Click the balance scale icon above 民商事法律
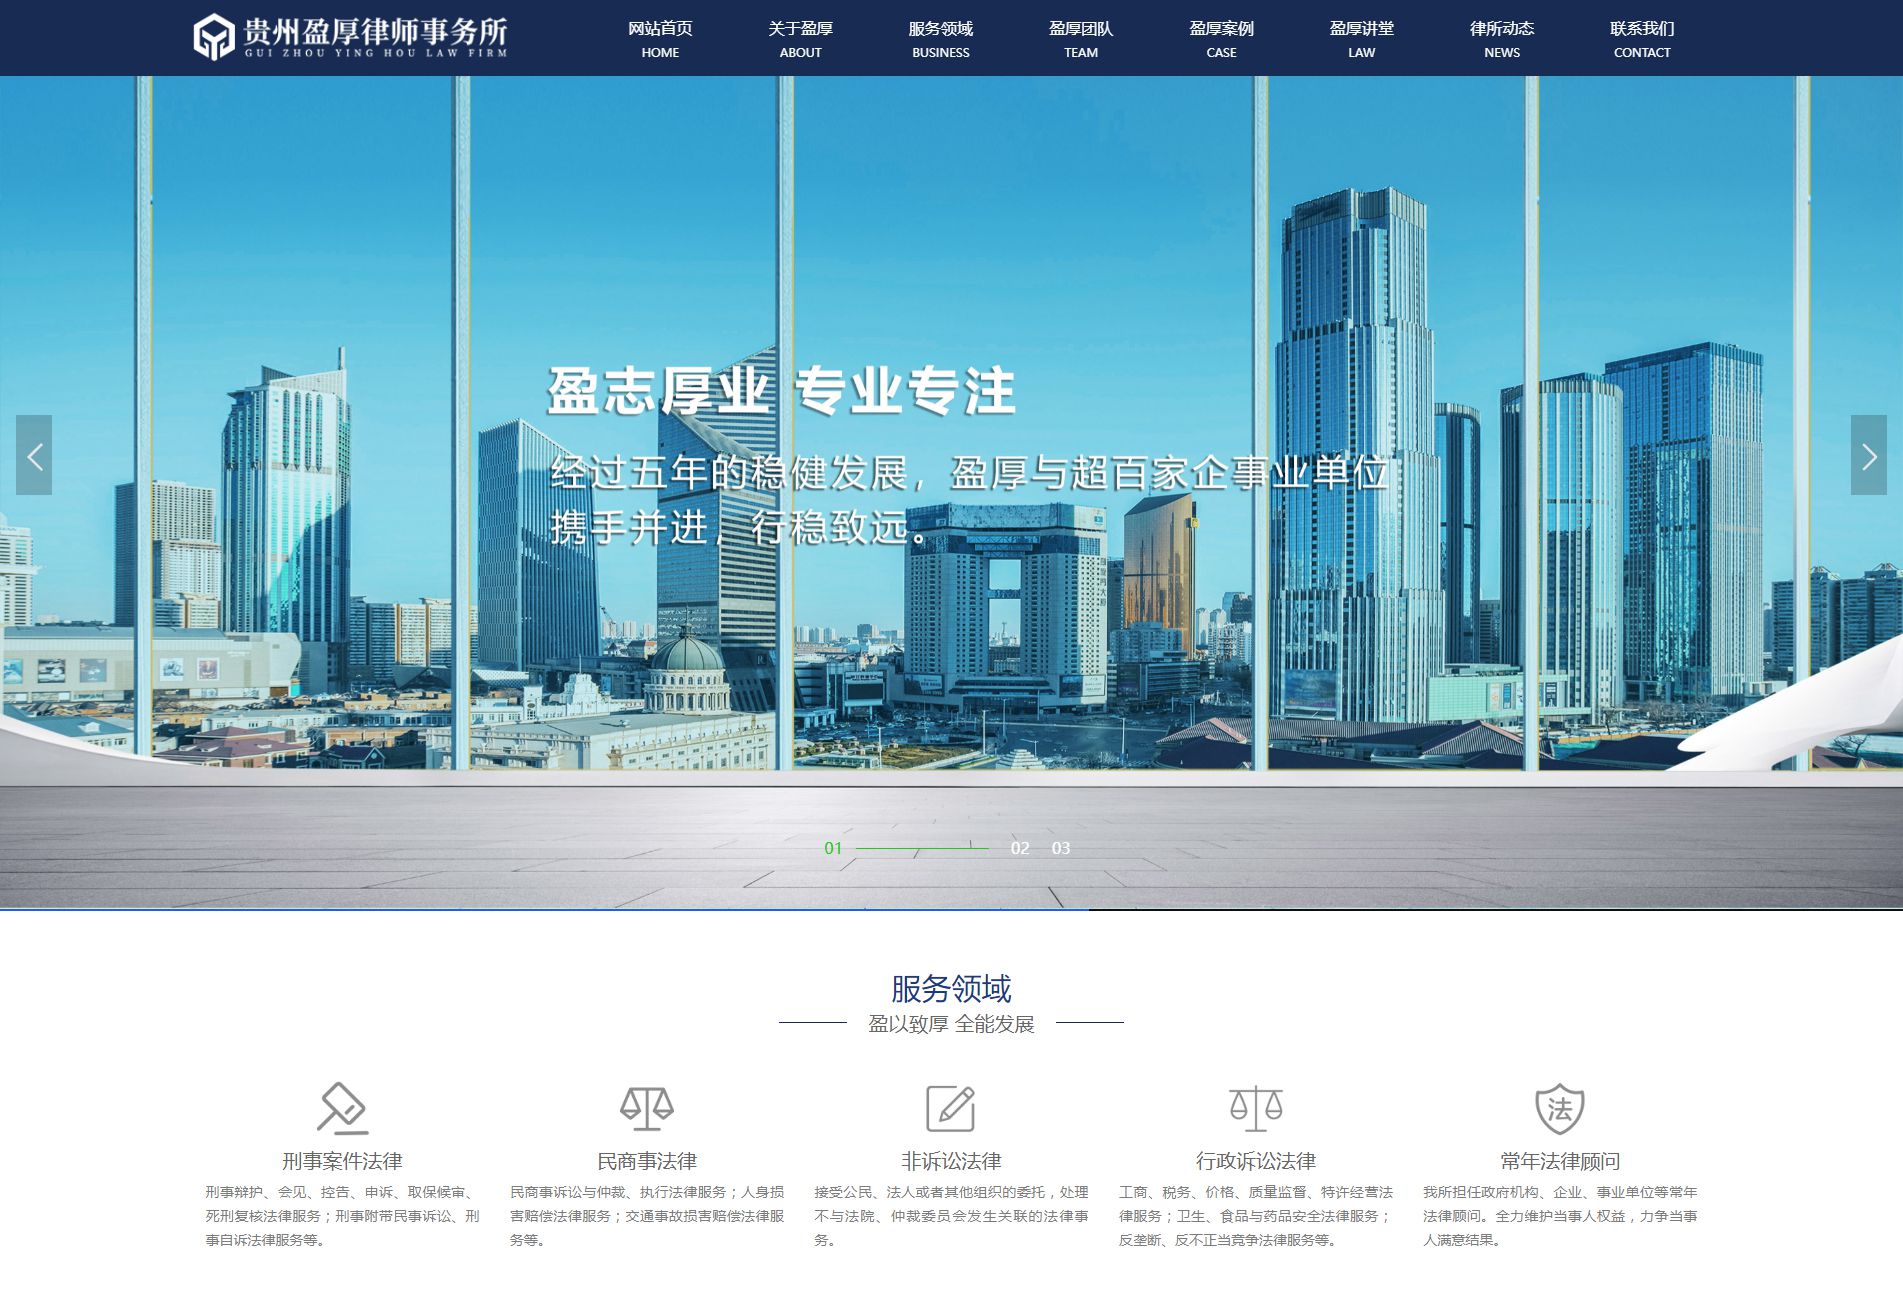This screenshot has height=1313, width=1903. tap(646, 1108)
